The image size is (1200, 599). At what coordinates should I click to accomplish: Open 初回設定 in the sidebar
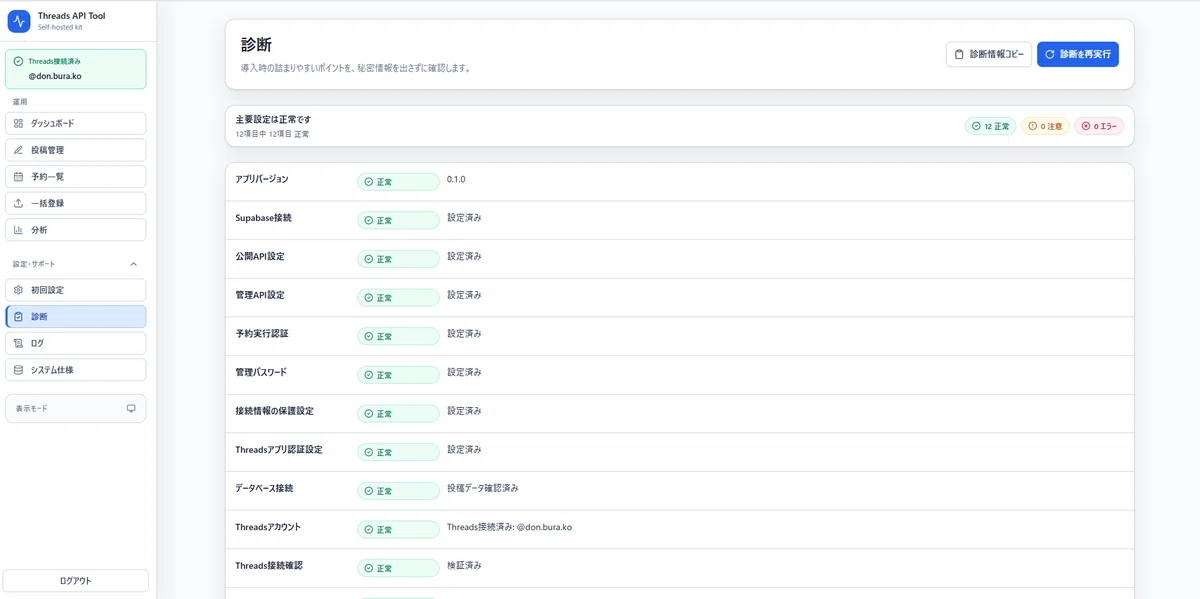point(76,290)
